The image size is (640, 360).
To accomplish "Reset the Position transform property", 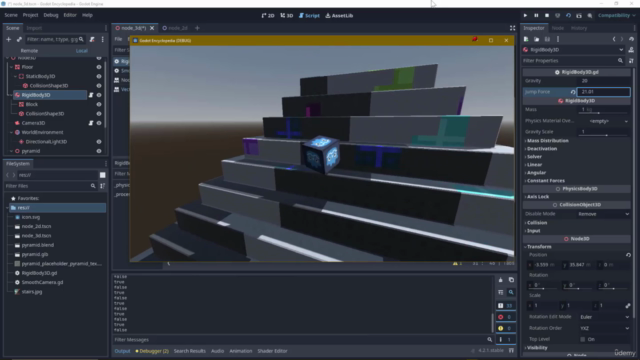I will [628, 255].
